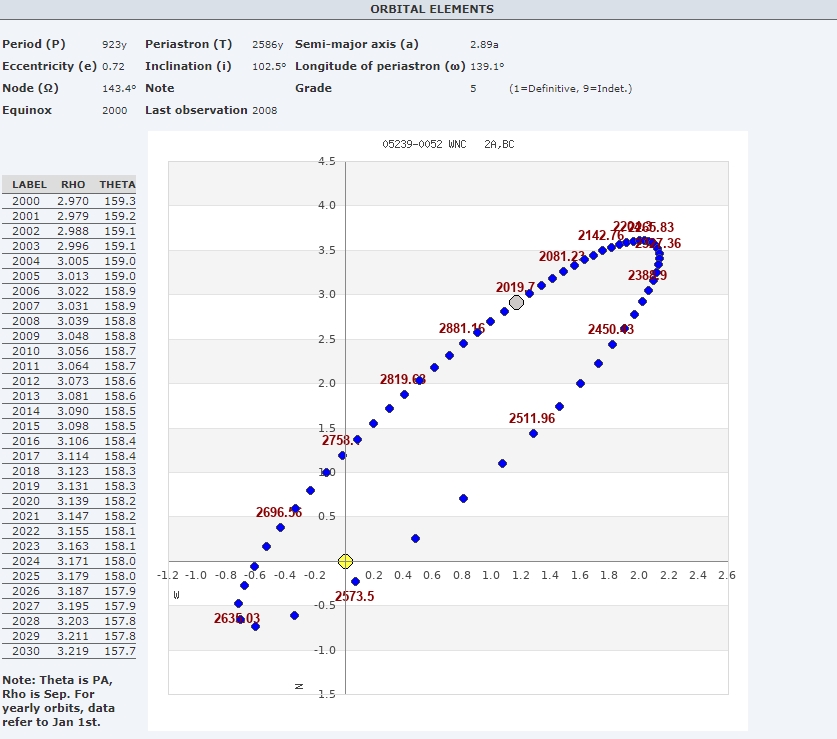Click the 2881.16 epoch label on plot
Image resolution: width=837 pixels, height=739 pixels.
point(461,328)
